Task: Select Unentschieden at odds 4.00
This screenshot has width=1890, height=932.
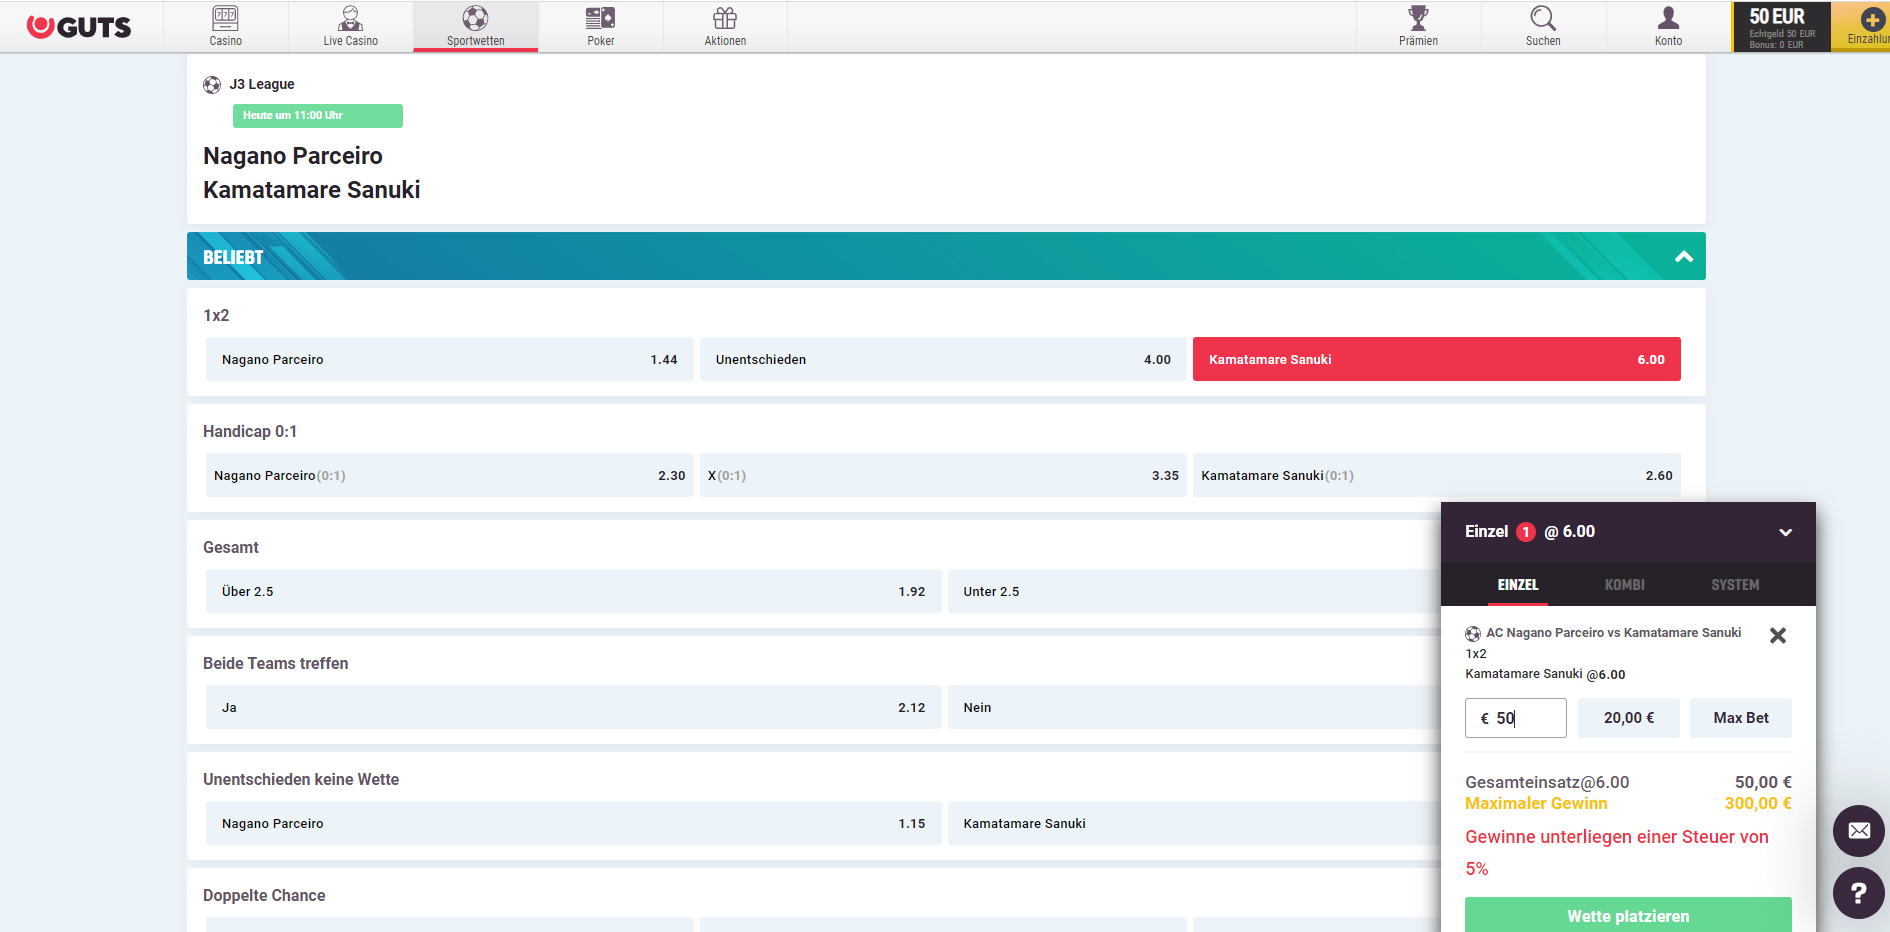Action: 943,359
